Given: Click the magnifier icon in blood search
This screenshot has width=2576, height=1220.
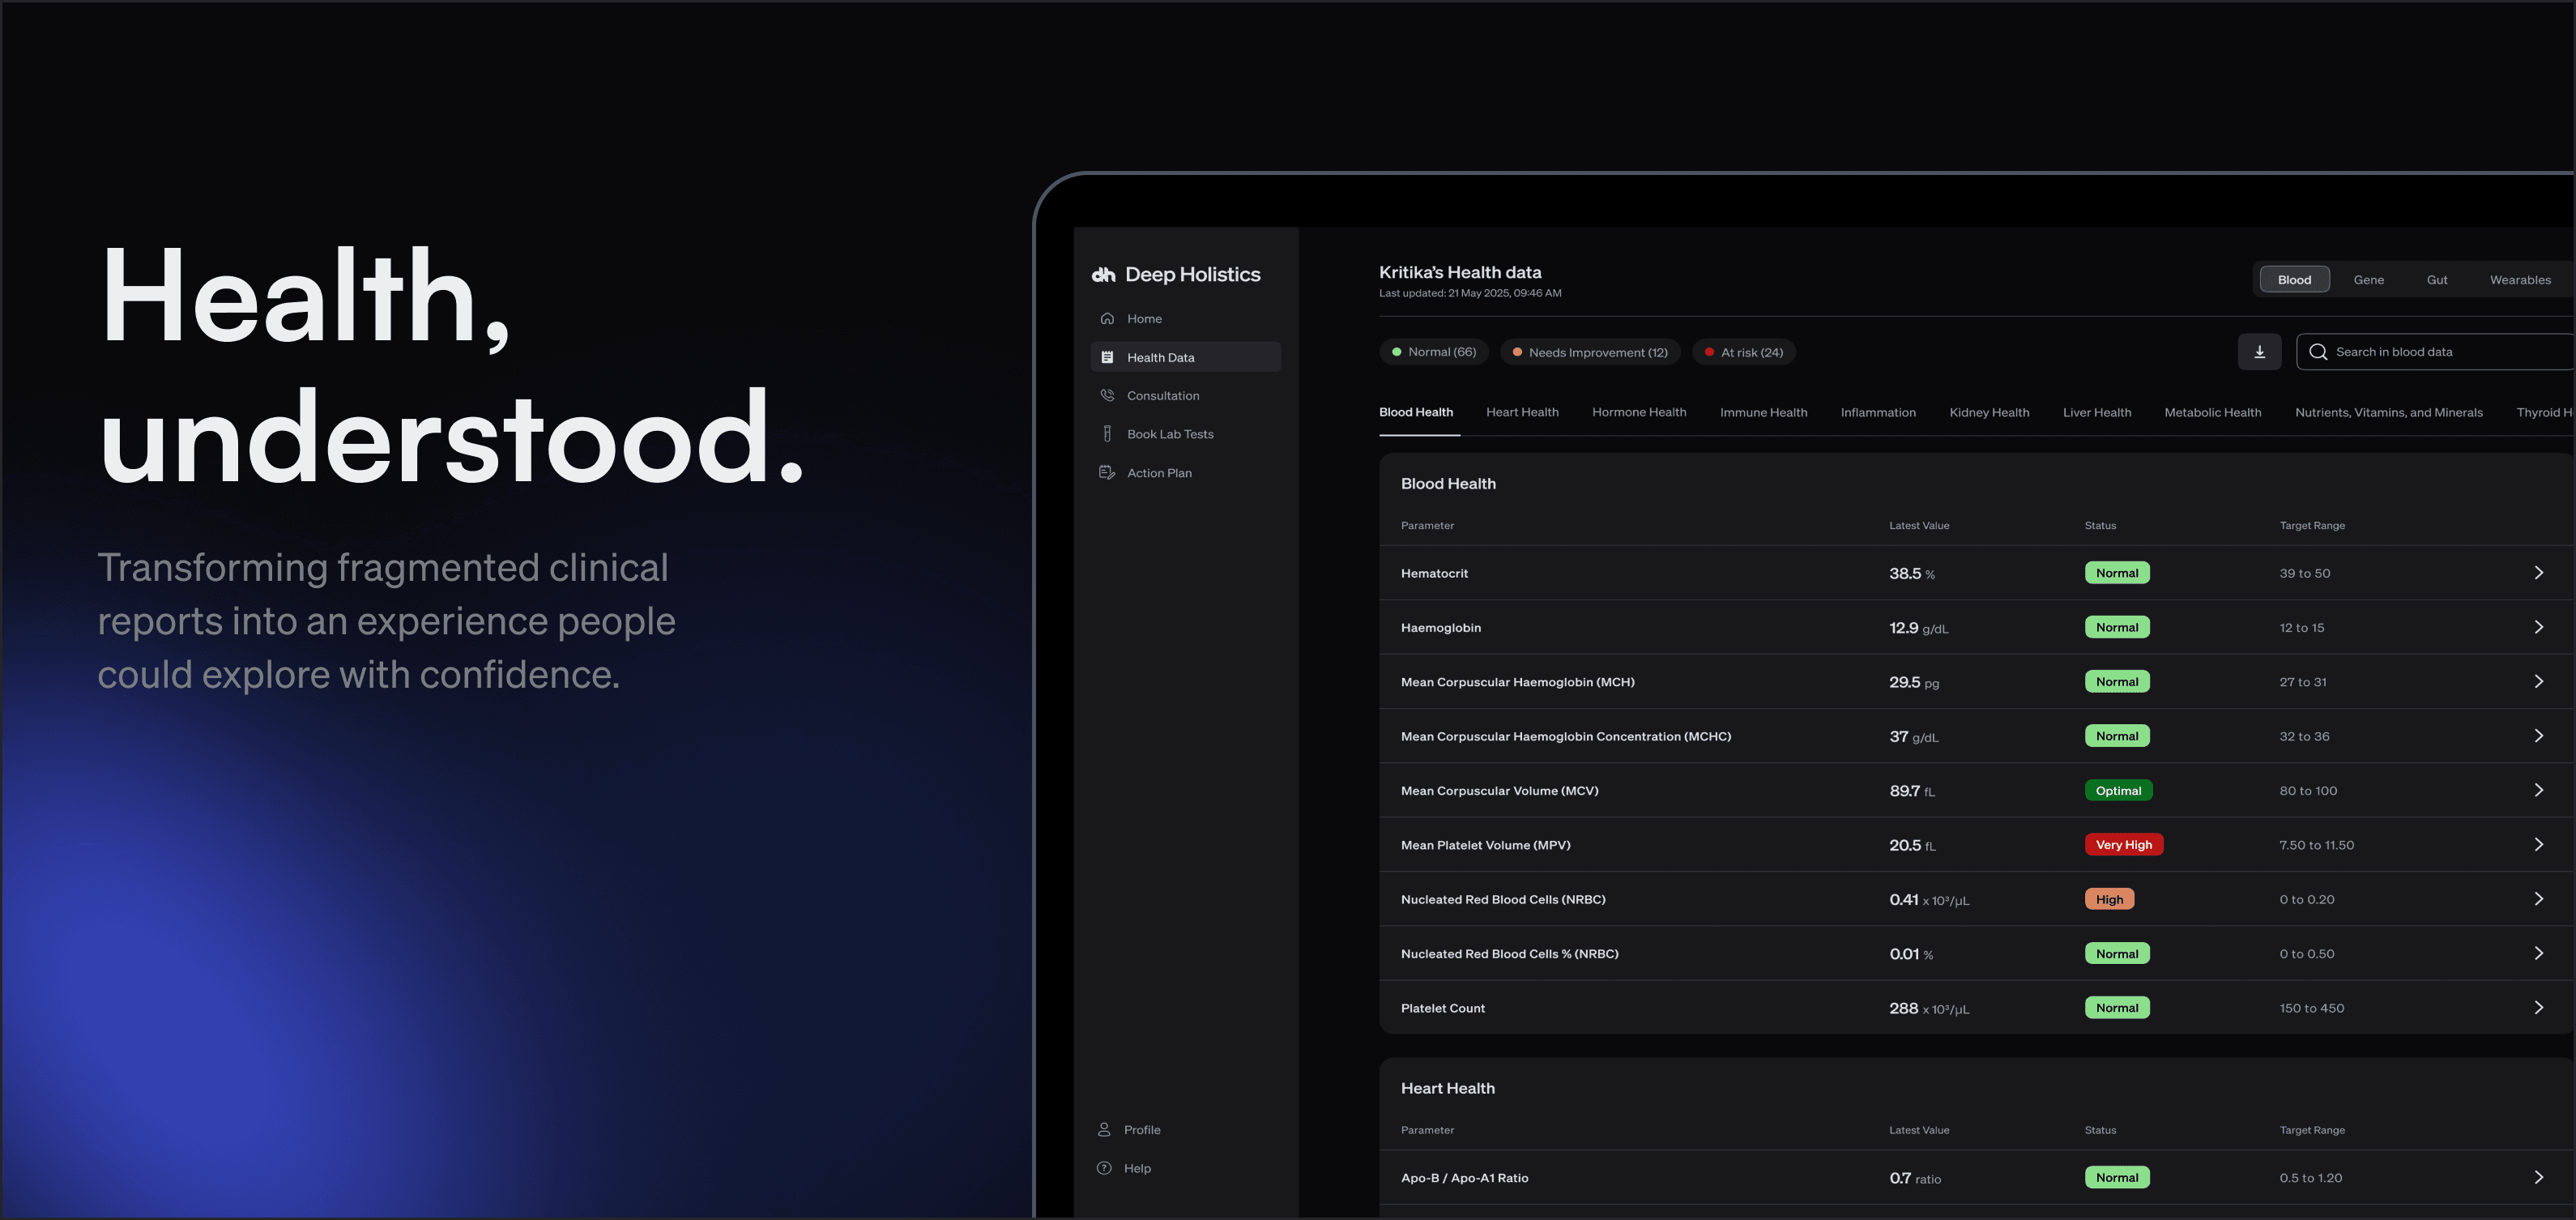Looking at the screenshot, I should pyautogui.click(x=2318, y=352).
